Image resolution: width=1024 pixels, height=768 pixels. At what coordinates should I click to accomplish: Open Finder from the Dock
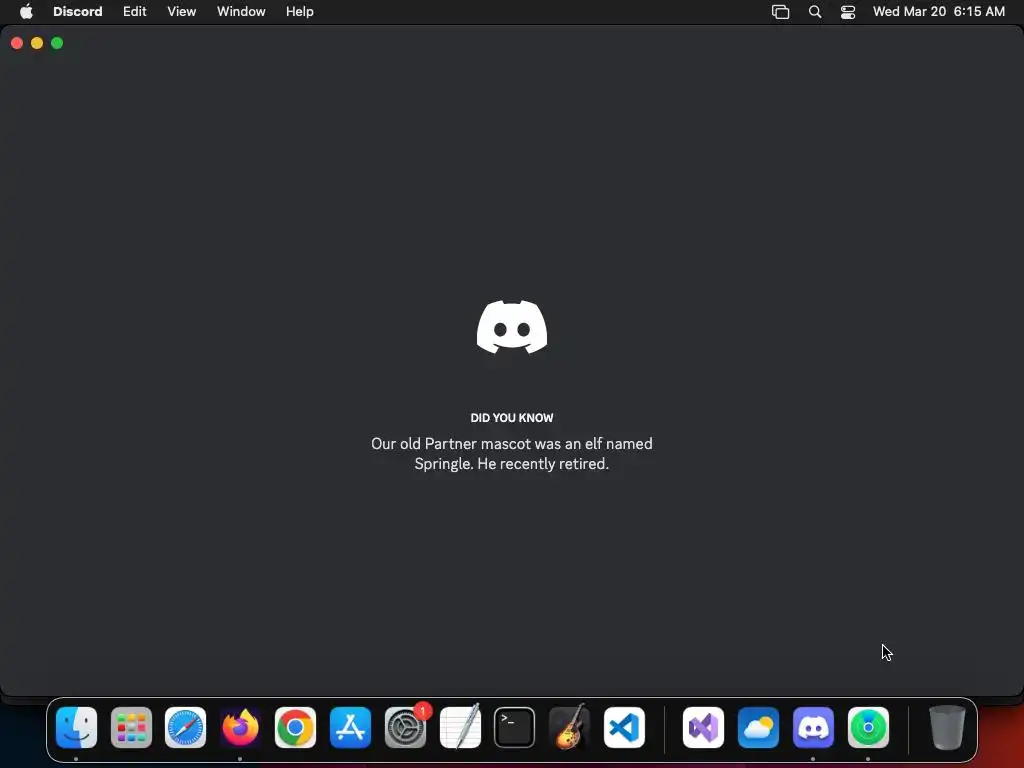point(76,728)
